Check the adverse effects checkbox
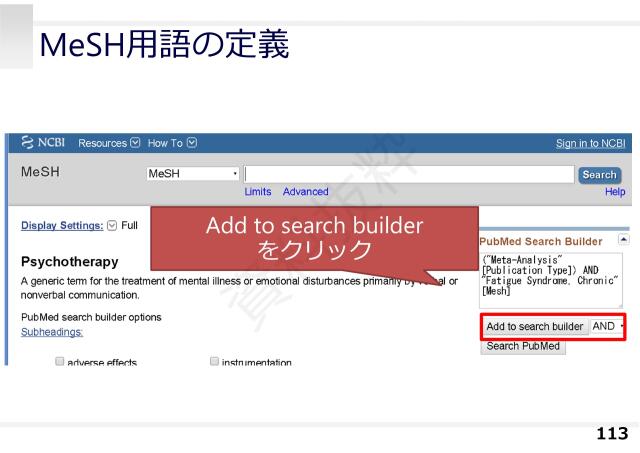Viewport: 640px width, 453px height. [60, 362]
